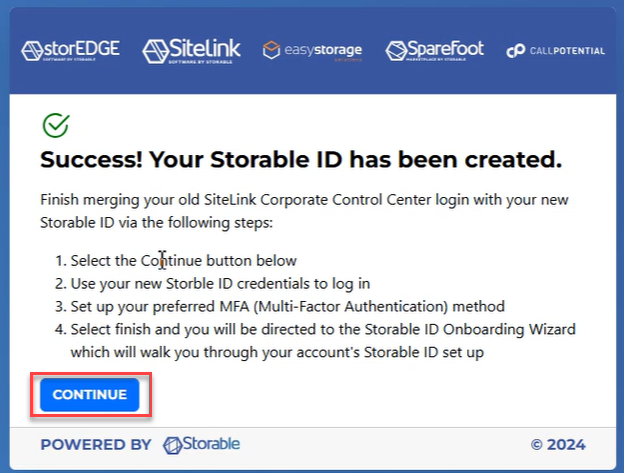The image size is (624, 473).
Task: Click the SpareFoot logo in header
Action: tap(435, 51)
